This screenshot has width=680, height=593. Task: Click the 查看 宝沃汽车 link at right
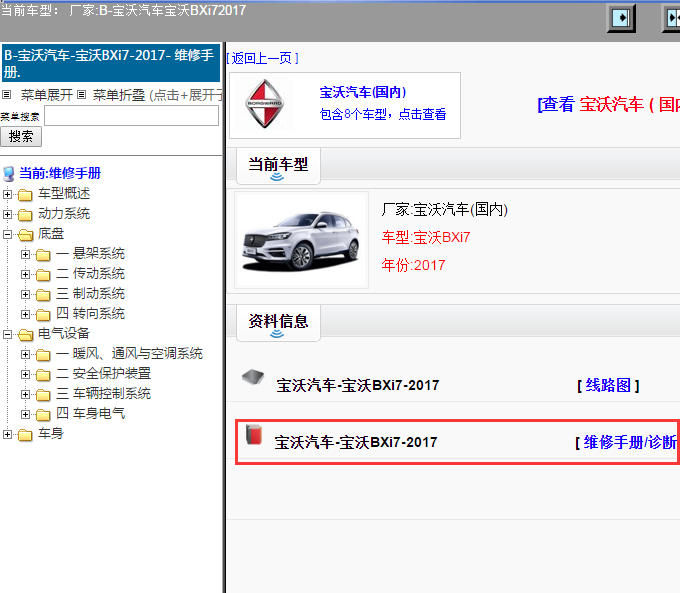pos(608,105)
